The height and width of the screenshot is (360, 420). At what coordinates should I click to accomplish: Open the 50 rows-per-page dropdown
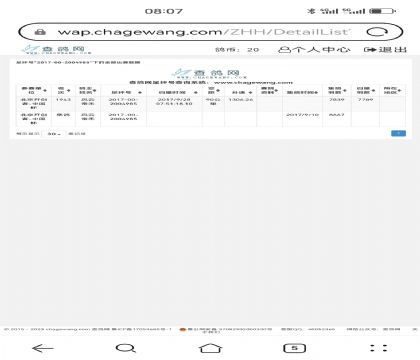point(54,134)
